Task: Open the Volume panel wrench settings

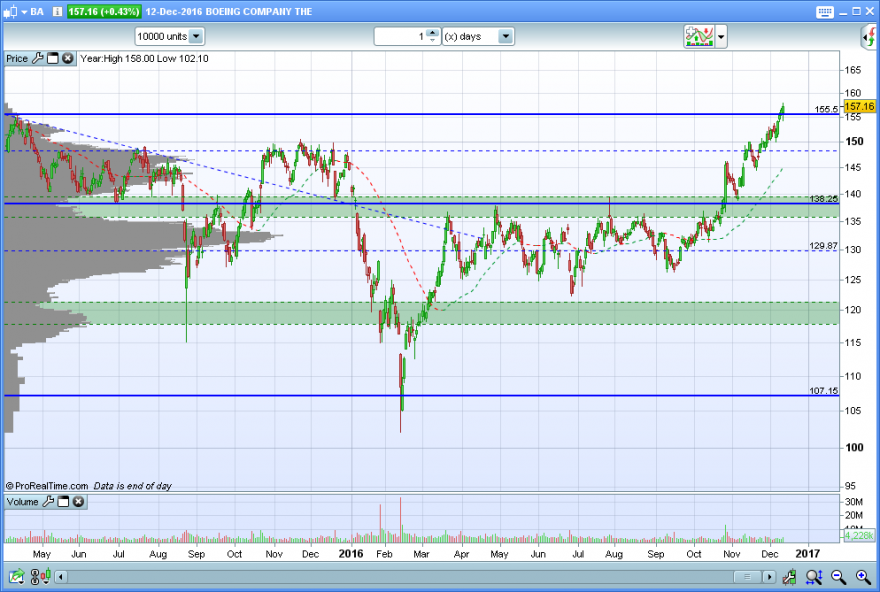Action: [x=48, y=502]
